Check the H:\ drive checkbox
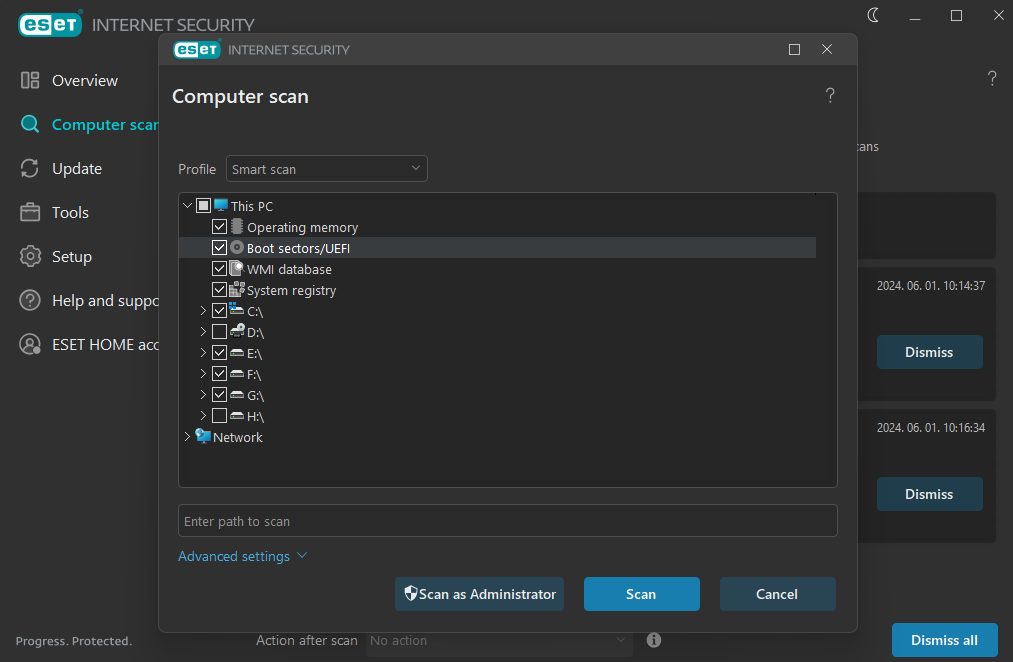This screenshot has width=1013, height=662. tap(220, 415)
